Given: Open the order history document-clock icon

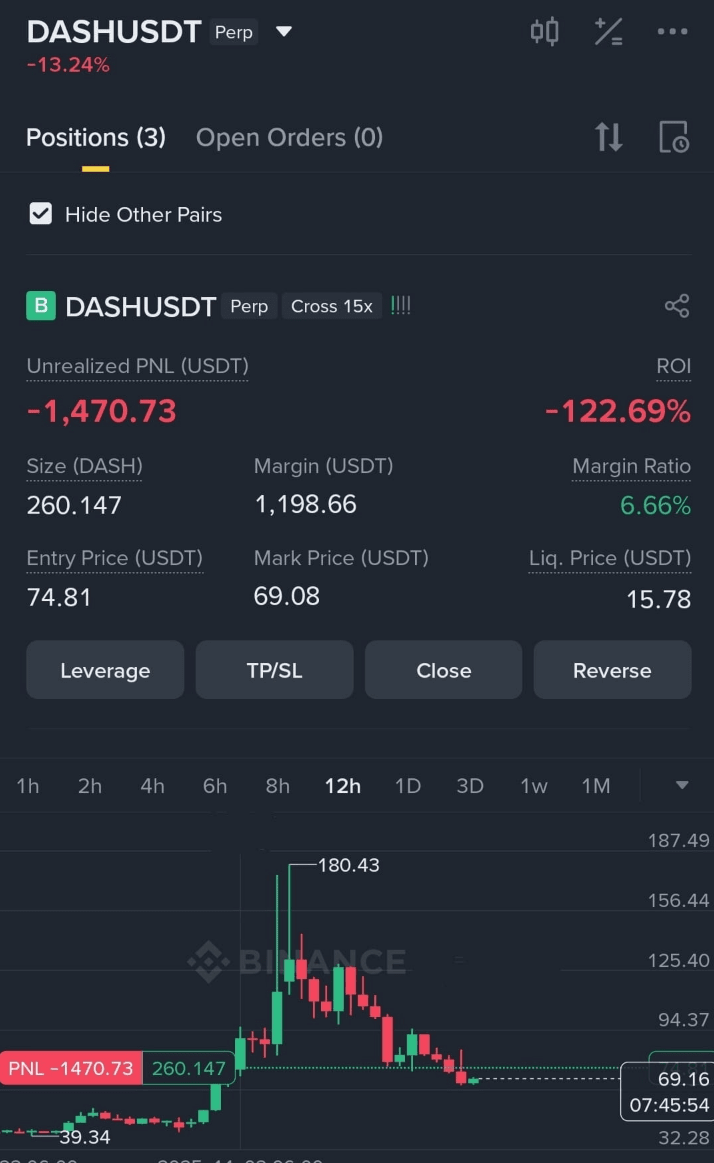Looking at the screenshot, I should 674,137.
